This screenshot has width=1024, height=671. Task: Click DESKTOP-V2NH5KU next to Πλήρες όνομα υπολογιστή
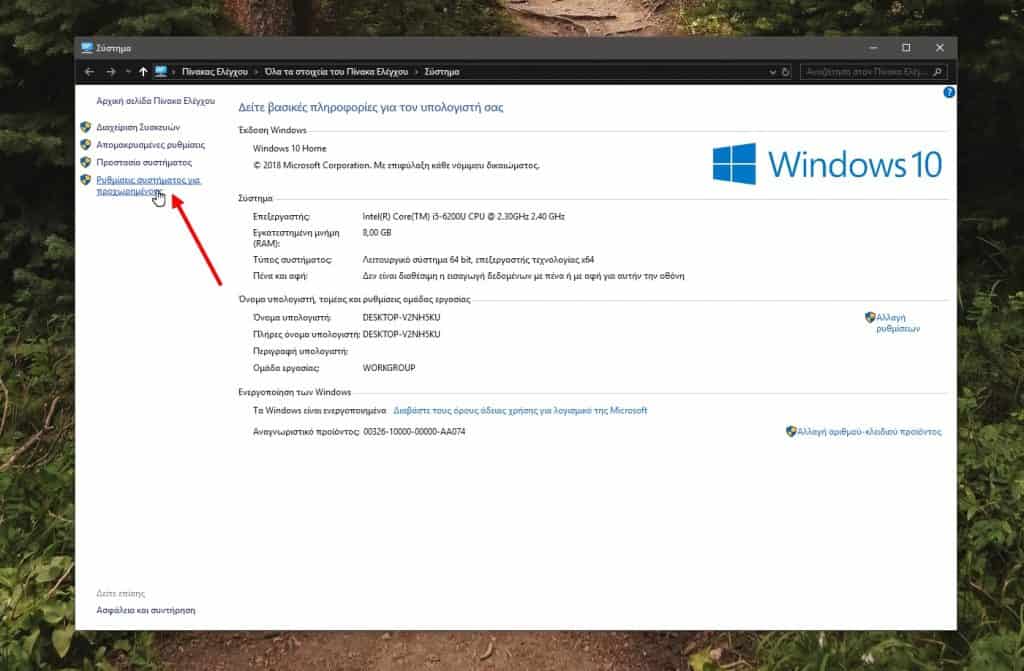402,334
